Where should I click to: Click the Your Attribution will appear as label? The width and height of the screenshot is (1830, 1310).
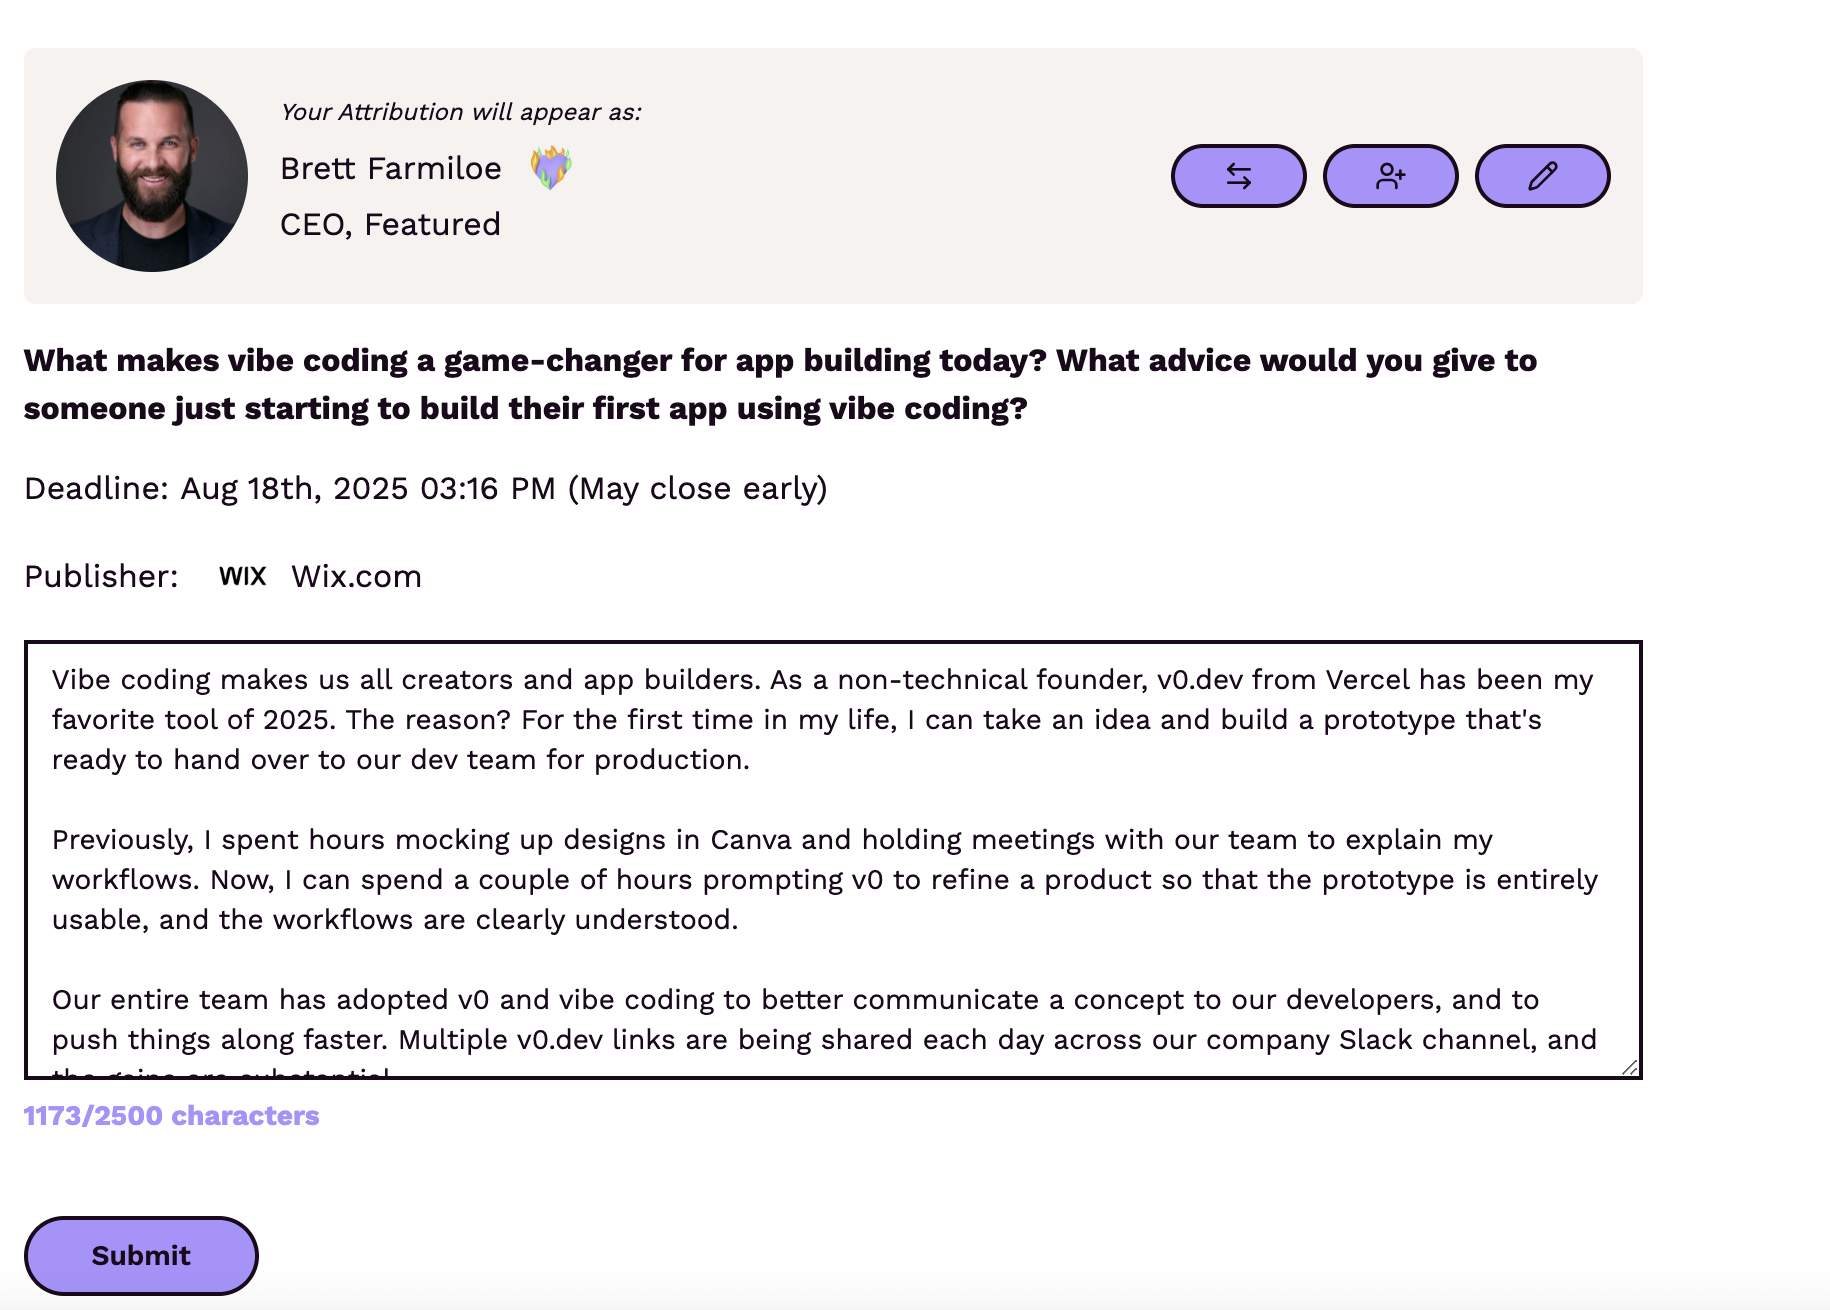(x=462, y=112)
